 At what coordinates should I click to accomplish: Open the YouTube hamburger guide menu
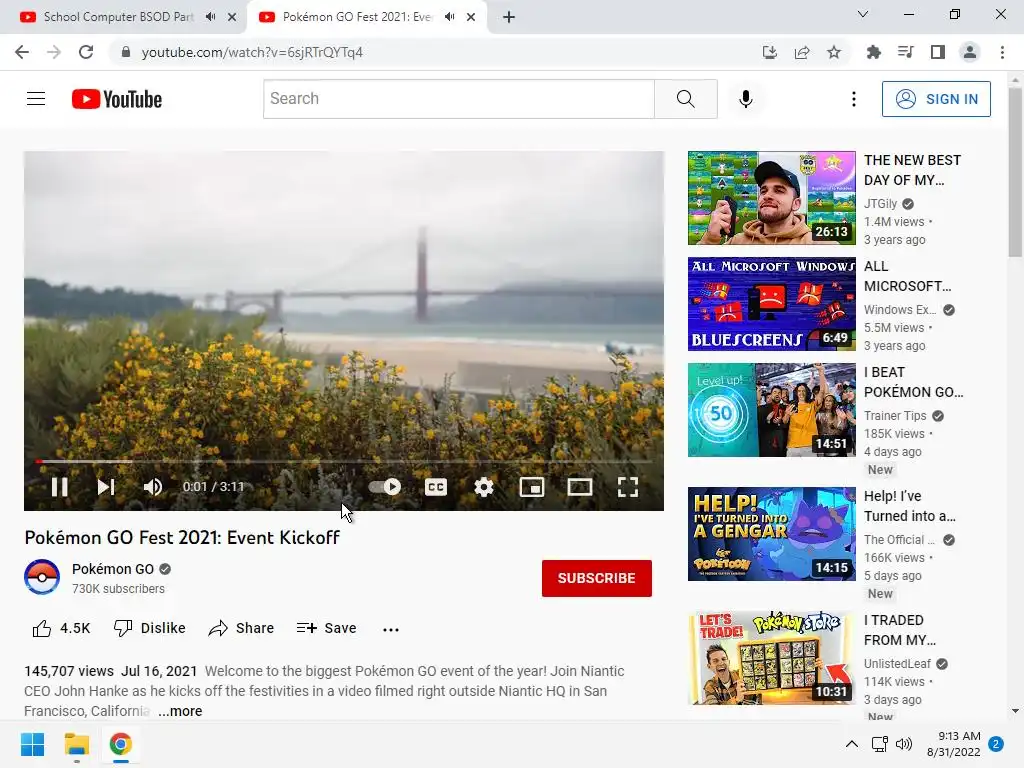coord(36,99)
